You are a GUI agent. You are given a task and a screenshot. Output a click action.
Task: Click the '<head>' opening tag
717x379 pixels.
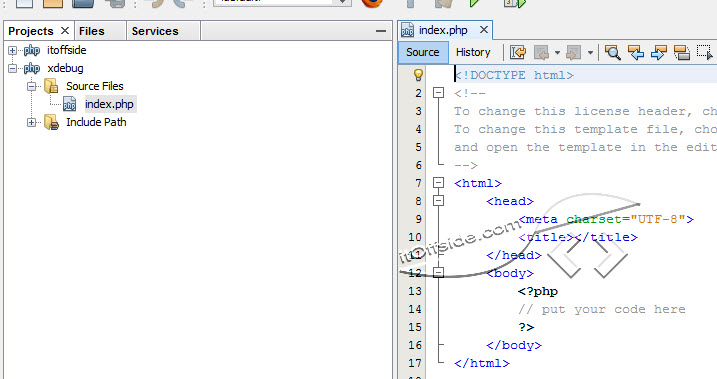[x=510, y=201]
